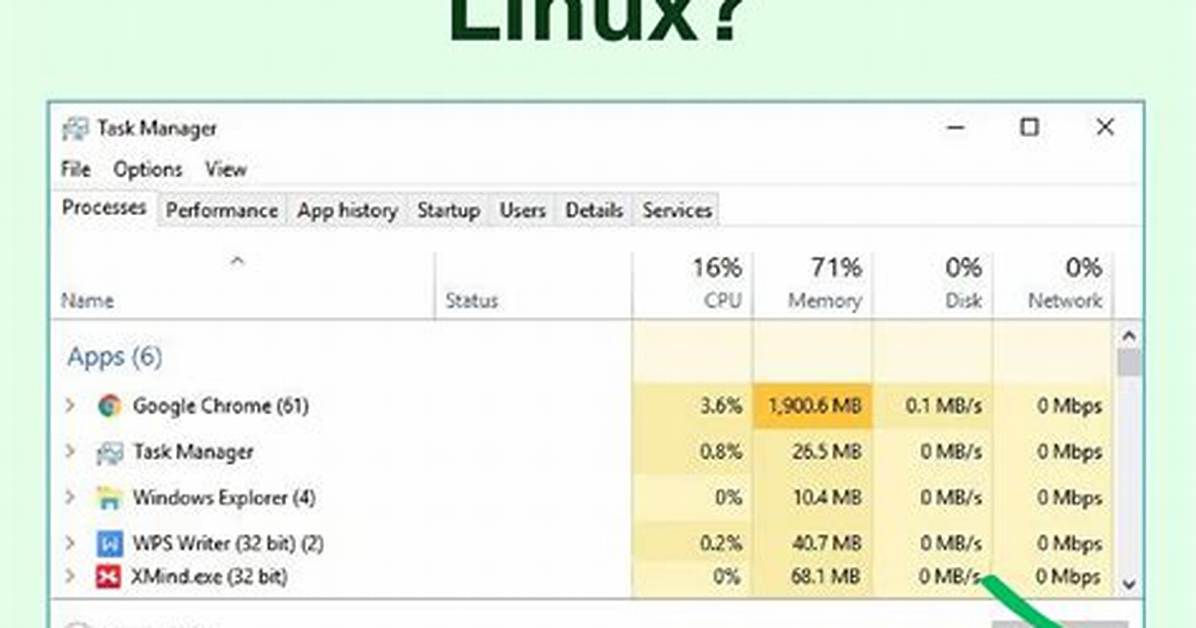This screenshot has height=628, width=1196.
Task: Click the 1,900.6 MB memory cell
Action: [812, 406]
